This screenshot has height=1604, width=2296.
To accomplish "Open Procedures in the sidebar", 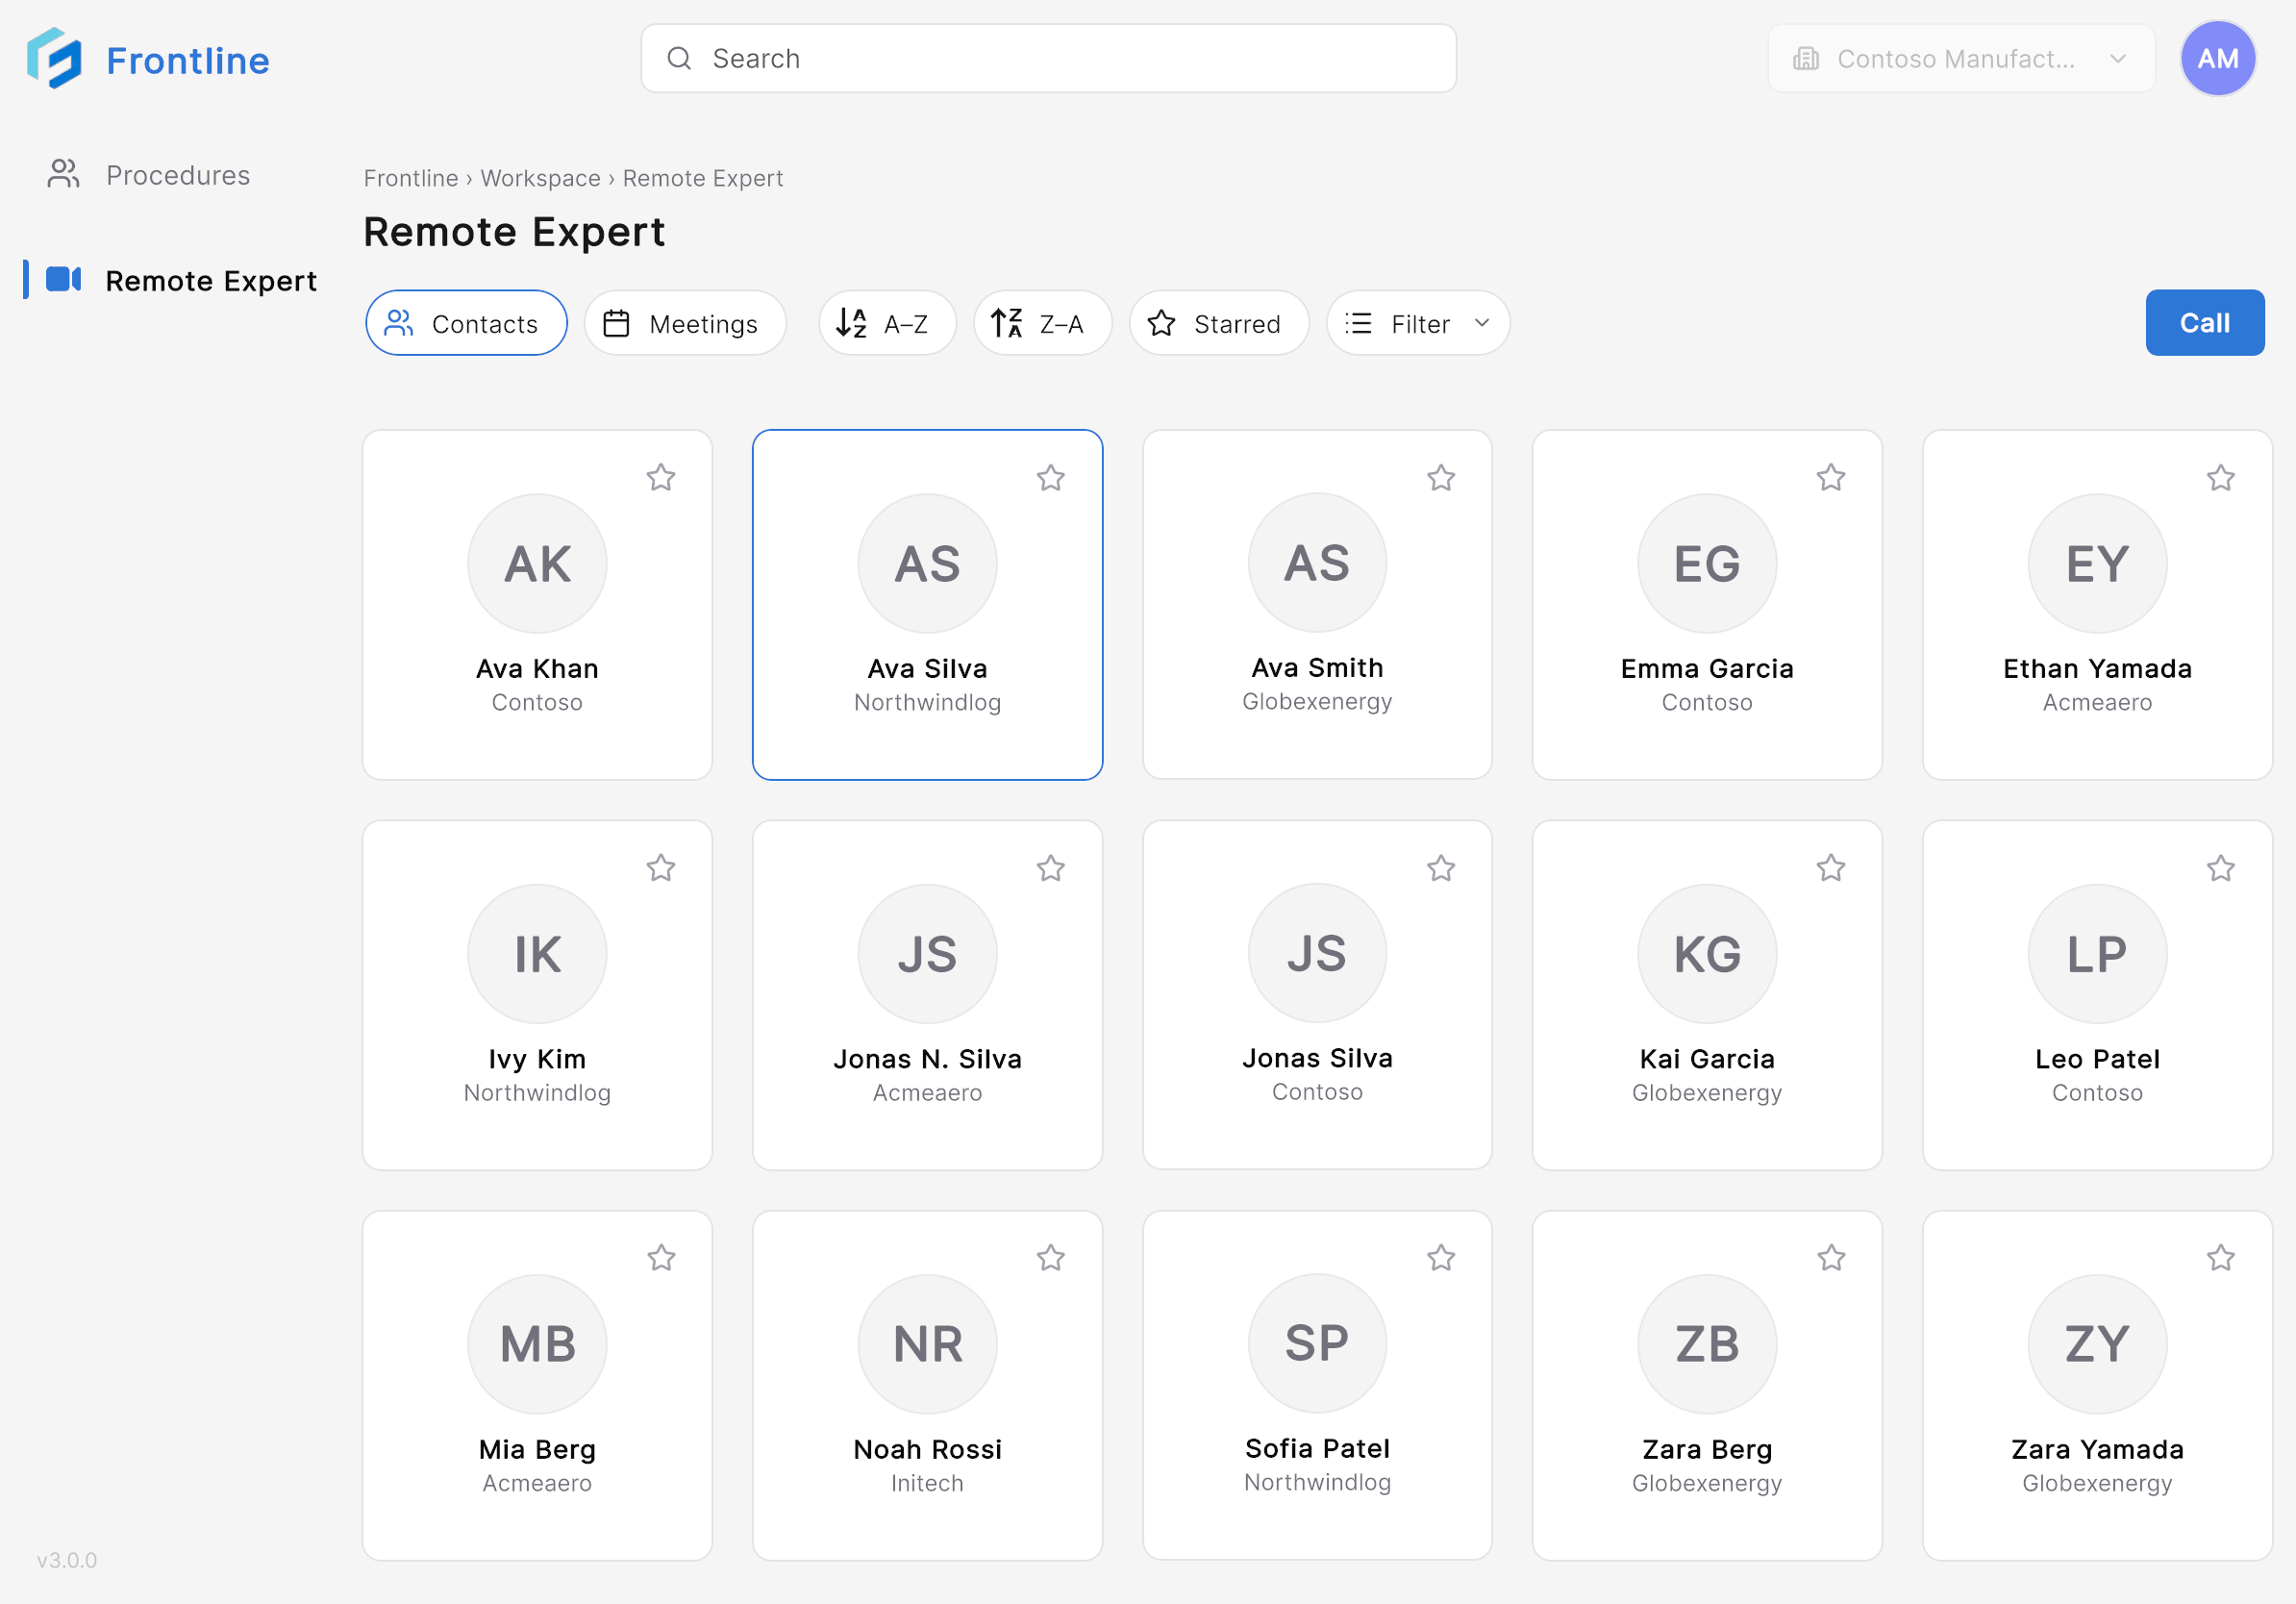I will click(149, 175).
